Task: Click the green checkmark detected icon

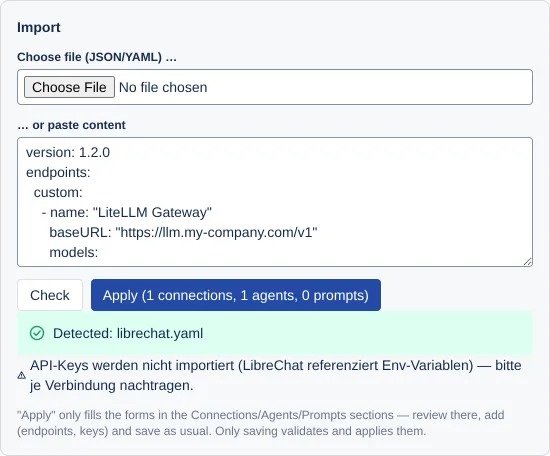Action: [37, 333]
